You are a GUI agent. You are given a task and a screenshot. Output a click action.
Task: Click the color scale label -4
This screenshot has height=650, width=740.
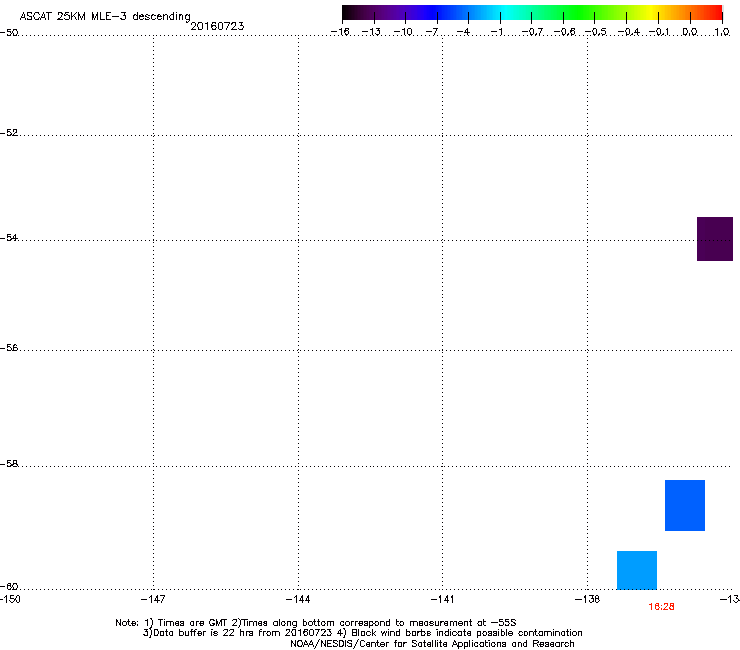[463, 32]
